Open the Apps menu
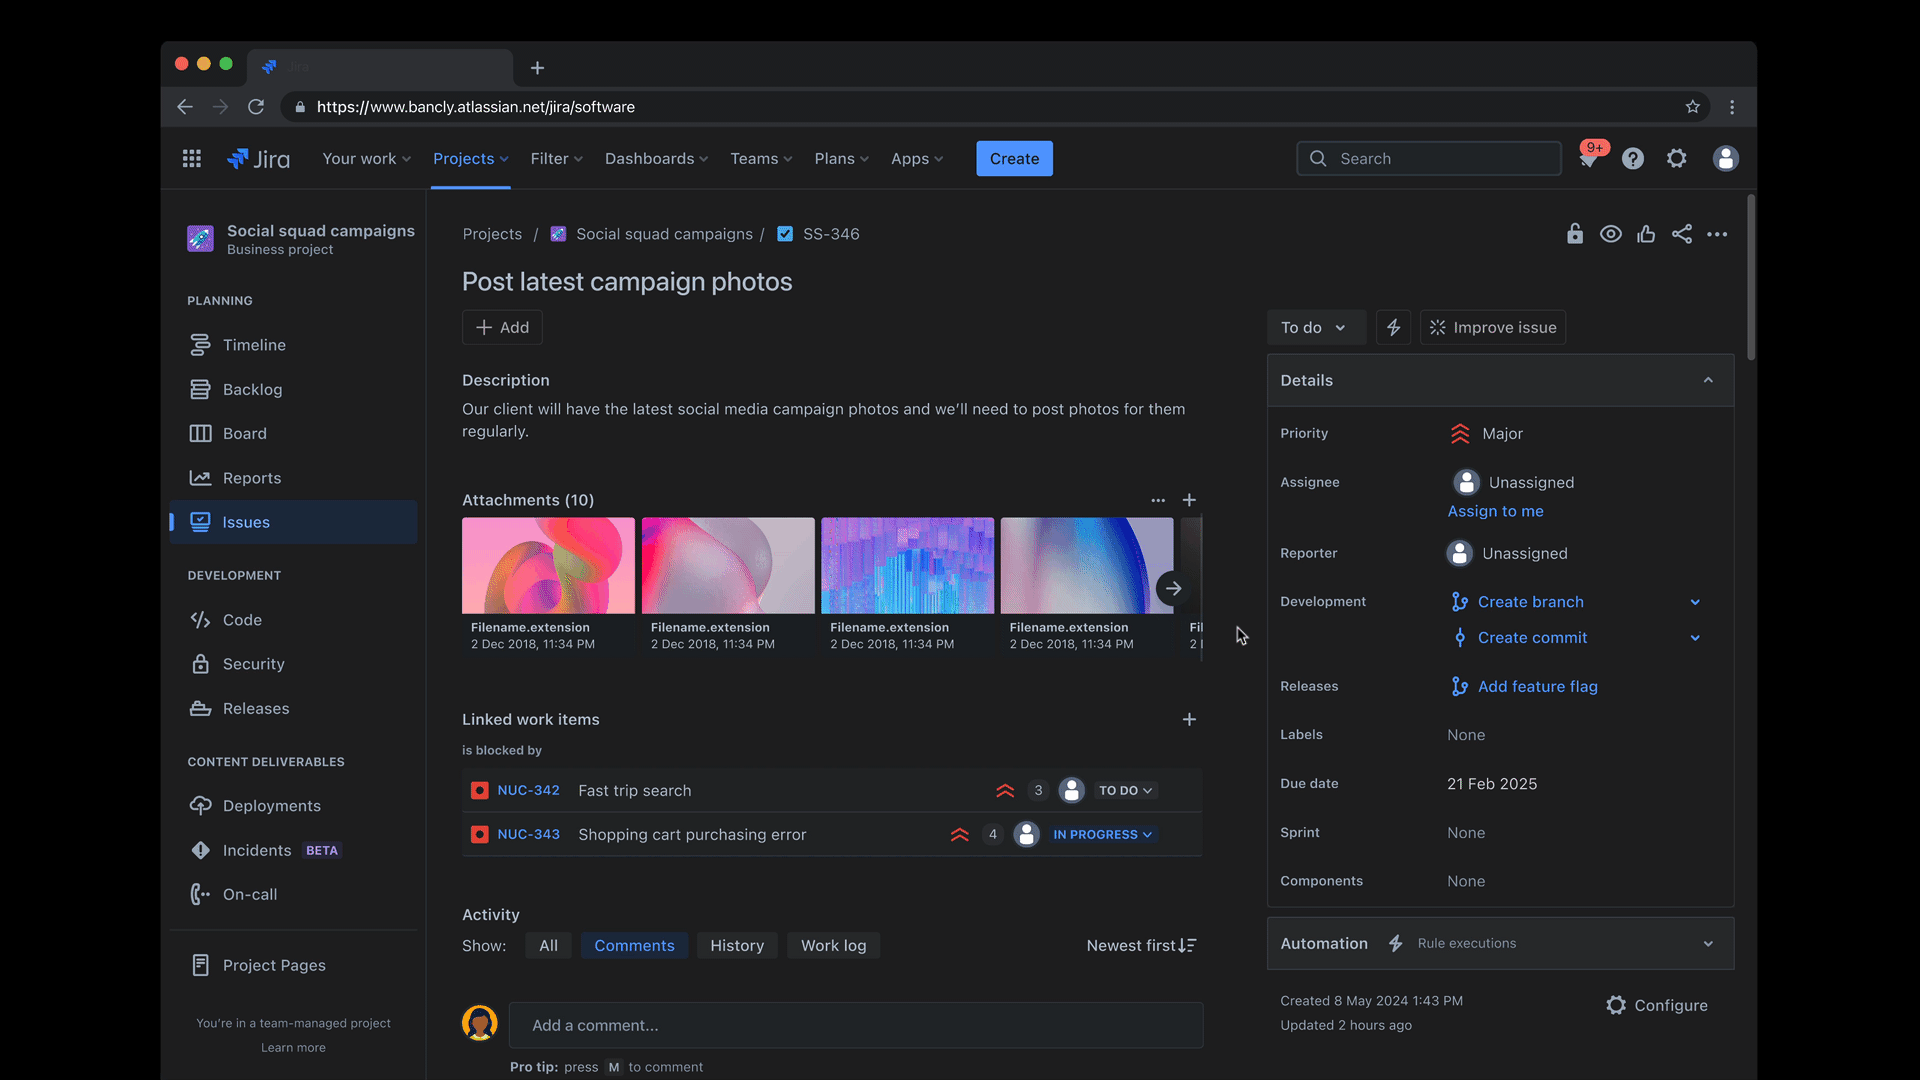 point(917,159)
